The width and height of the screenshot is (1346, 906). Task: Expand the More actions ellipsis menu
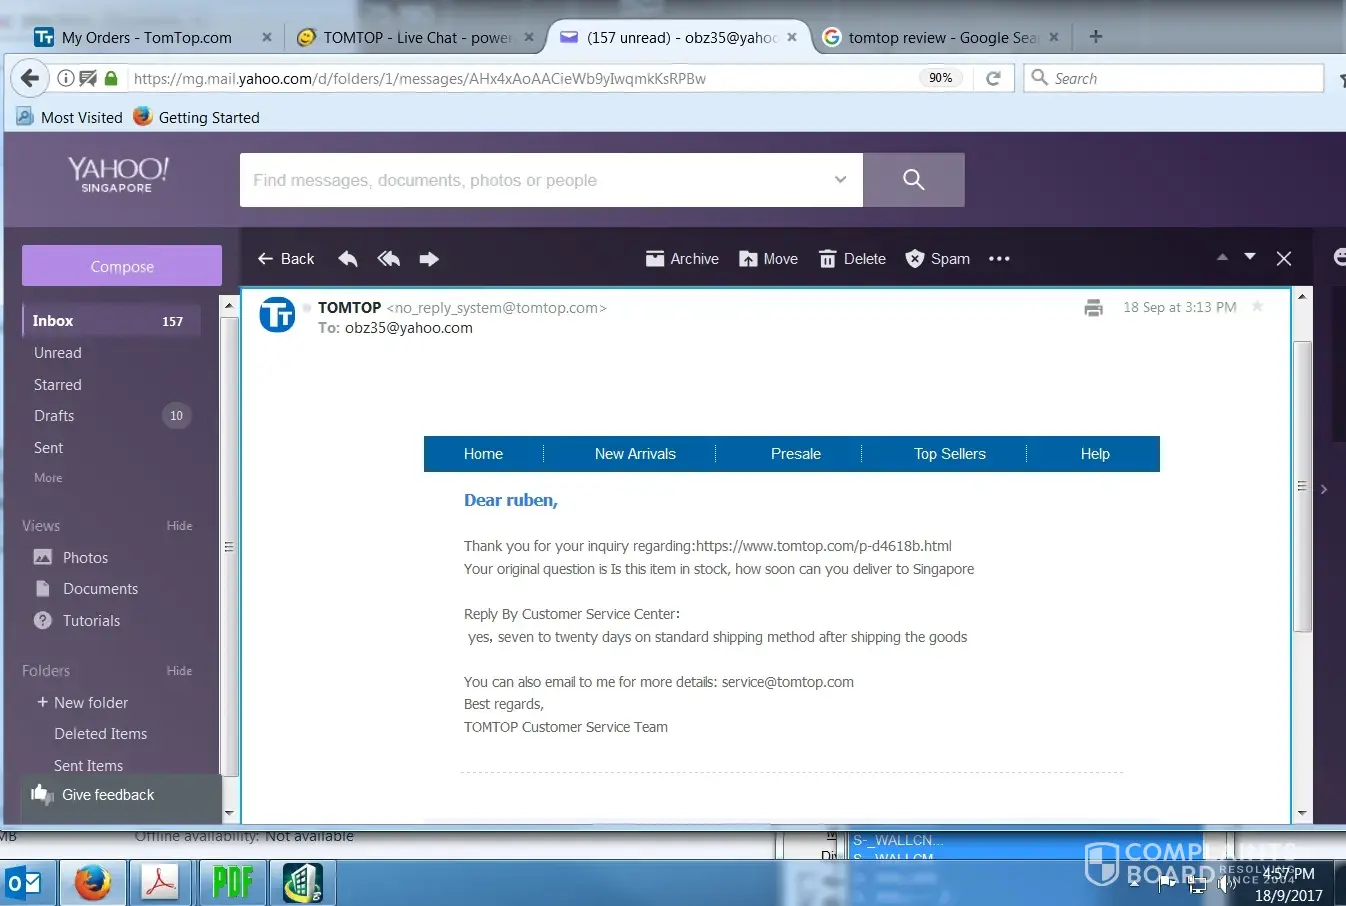[999, 259]
